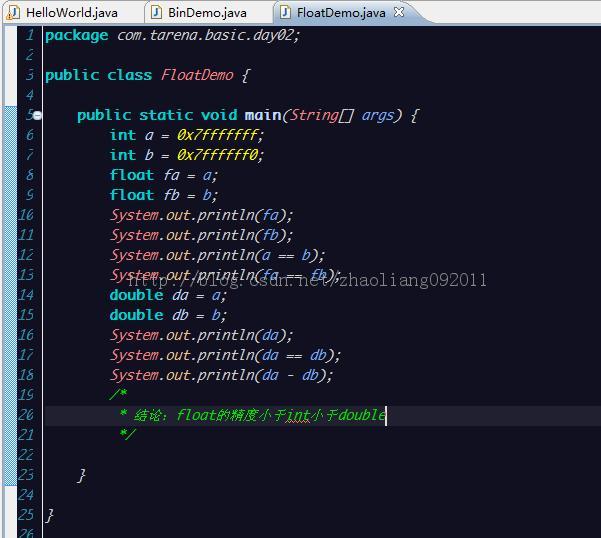Click the println(da == db) statement
The image size is (601, 538).
pyautogui.click(x=225, y=355)
